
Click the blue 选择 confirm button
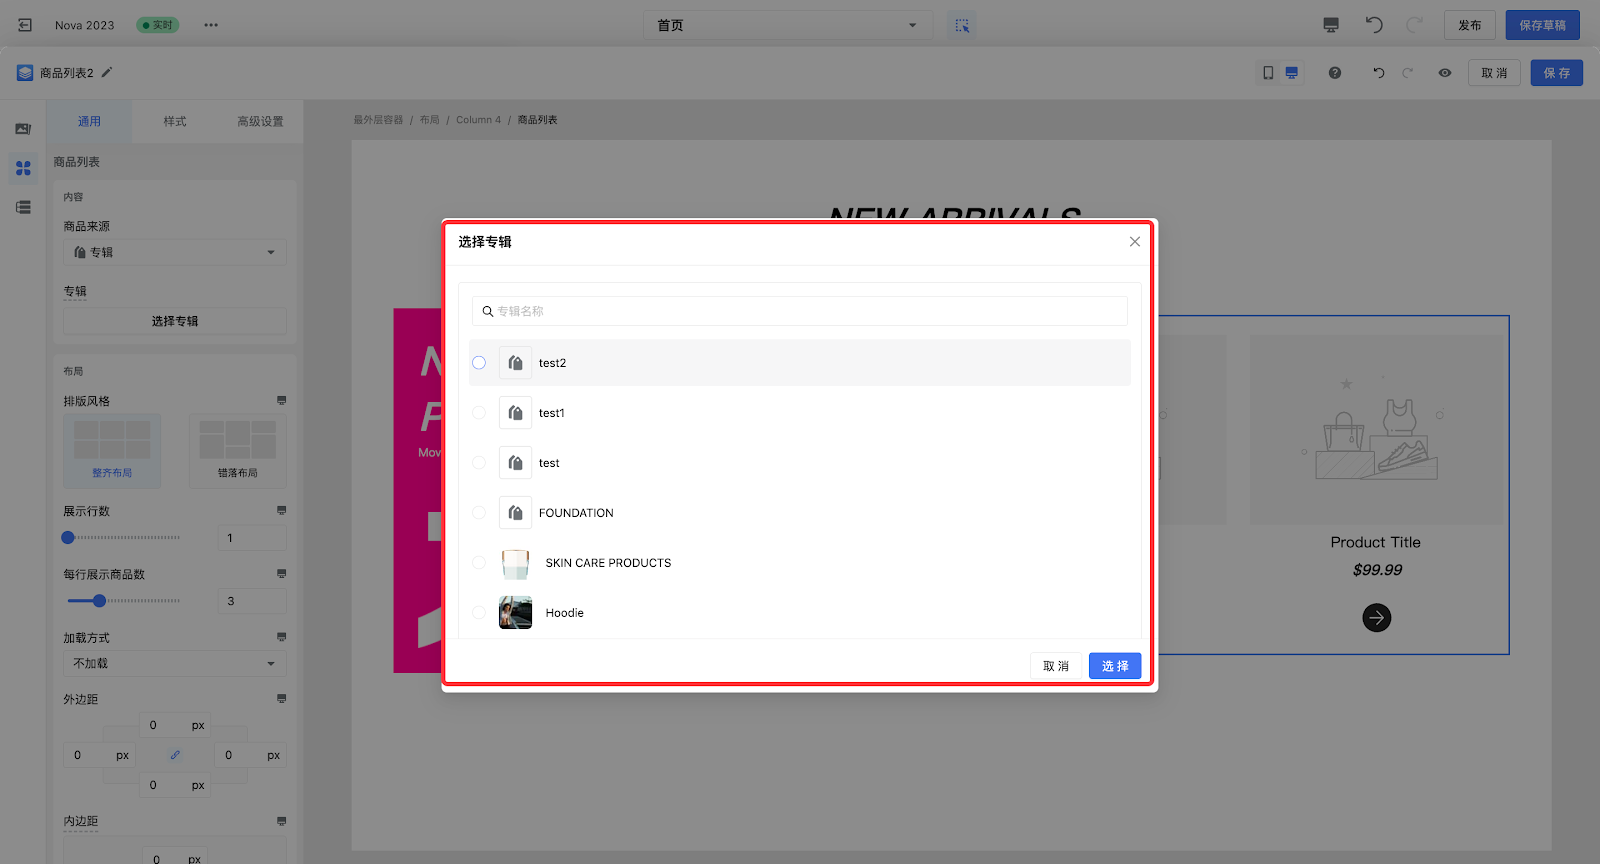[1115, 666]
